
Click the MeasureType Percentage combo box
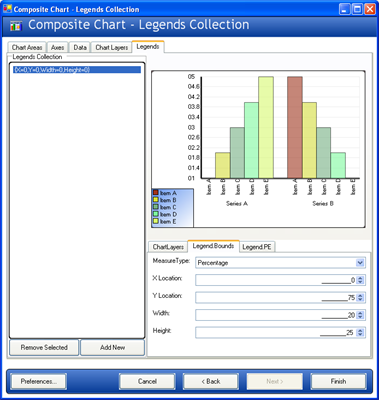click(x=280, y=263)
